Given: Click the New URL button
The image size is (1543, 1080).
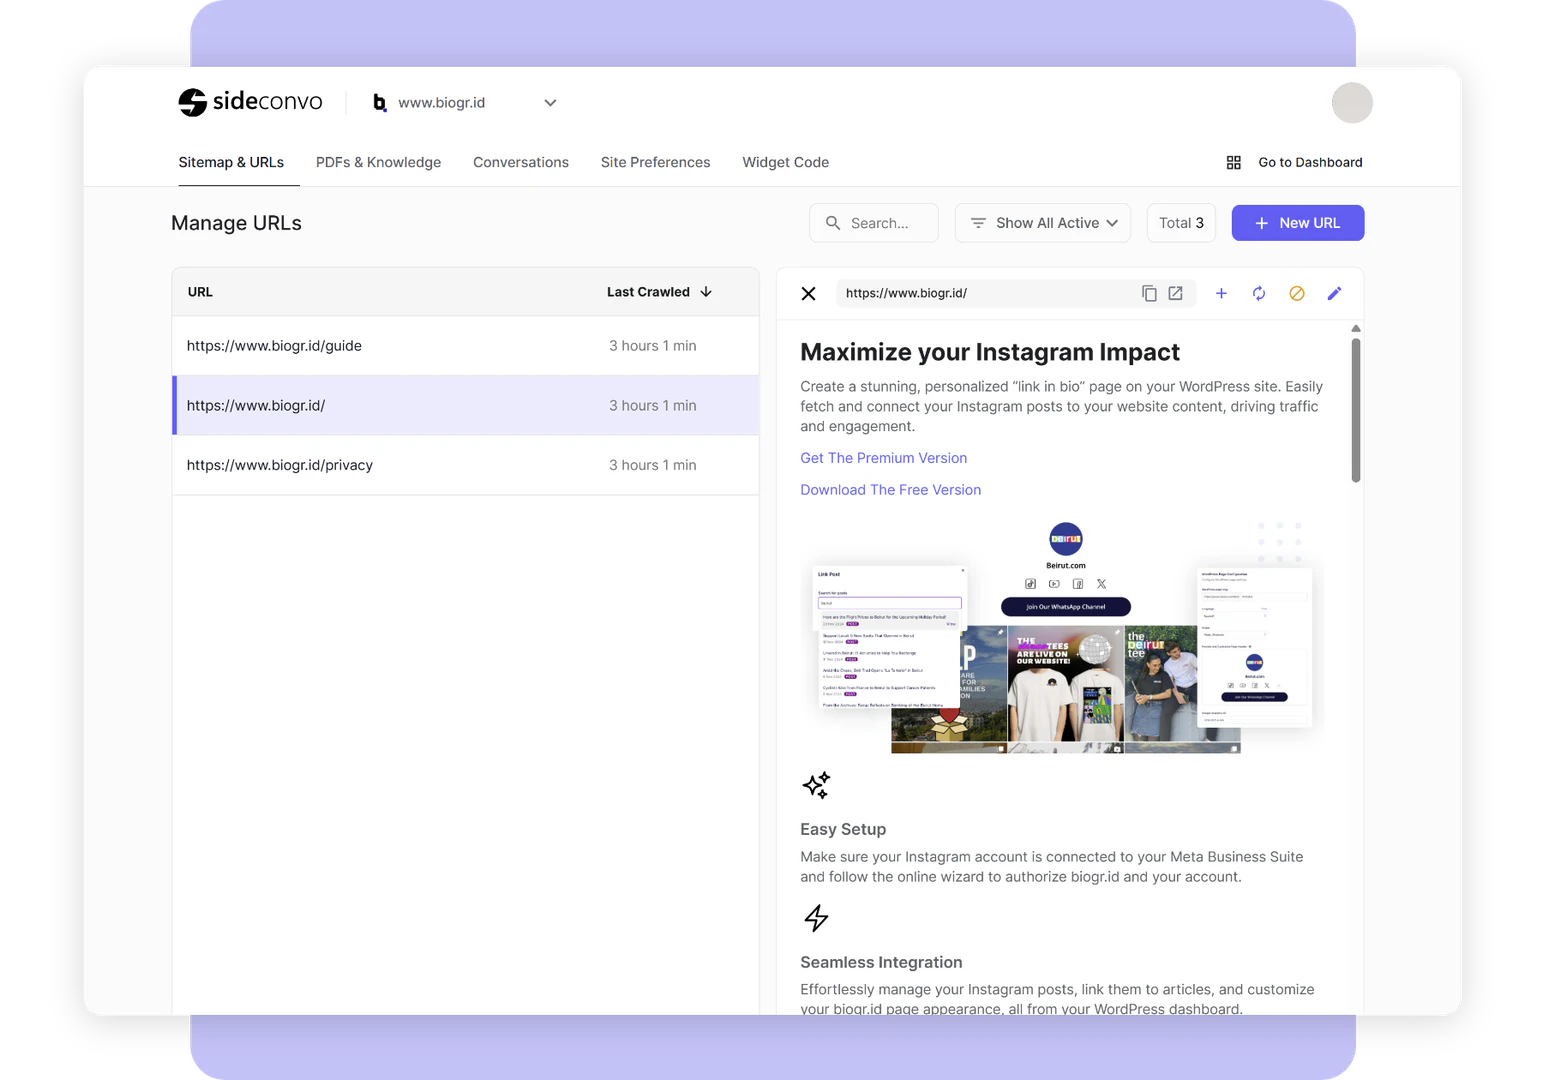Looking at the screenshot, I should [1297, 223].
